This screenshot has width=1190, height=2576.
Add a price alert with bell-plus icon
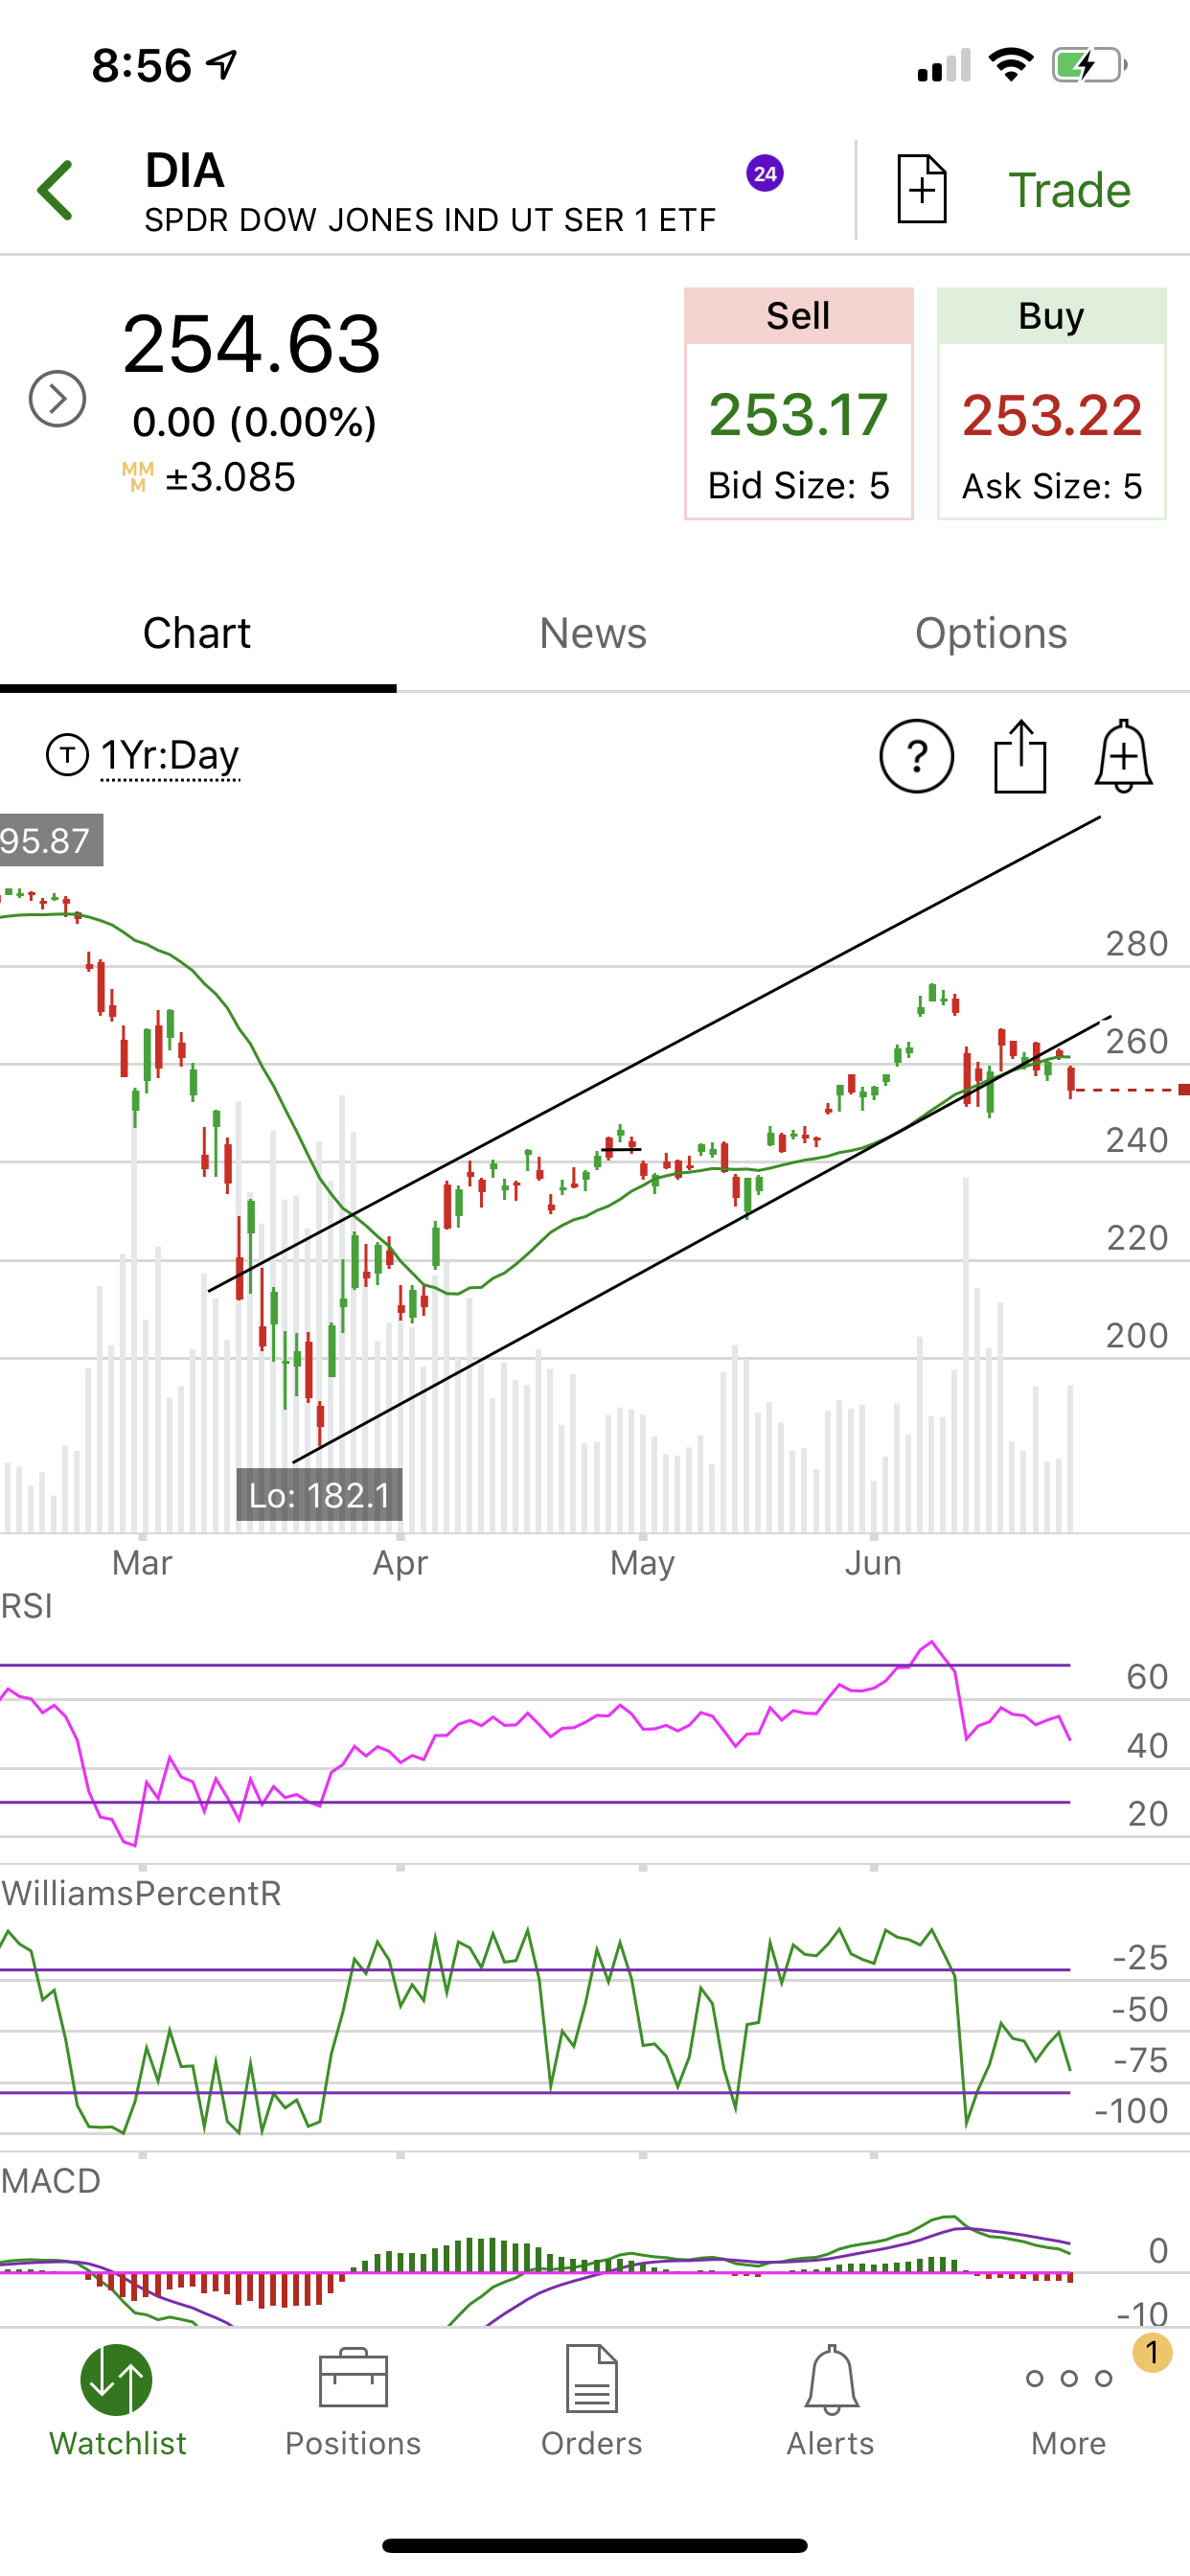click(1124, 756)
